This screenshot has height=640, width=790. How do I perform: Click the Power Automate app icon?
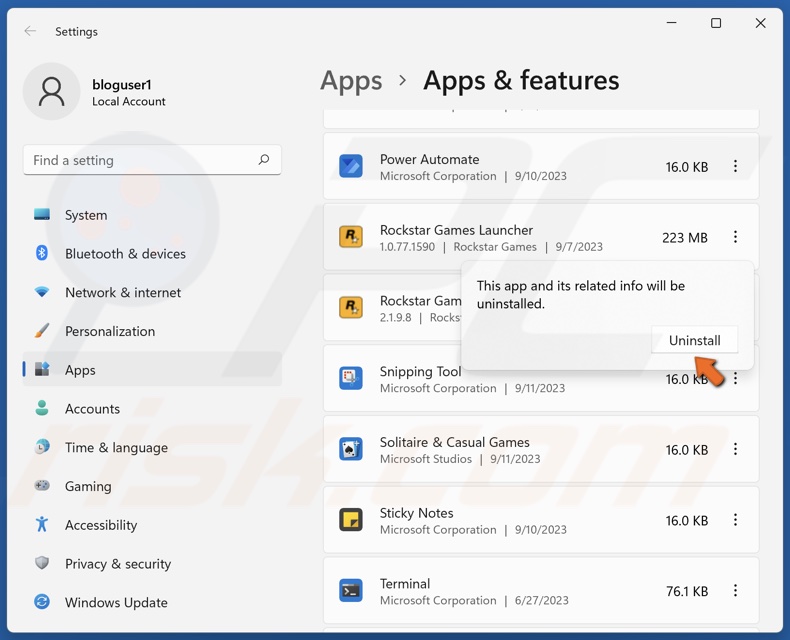[x=351, y=166]
